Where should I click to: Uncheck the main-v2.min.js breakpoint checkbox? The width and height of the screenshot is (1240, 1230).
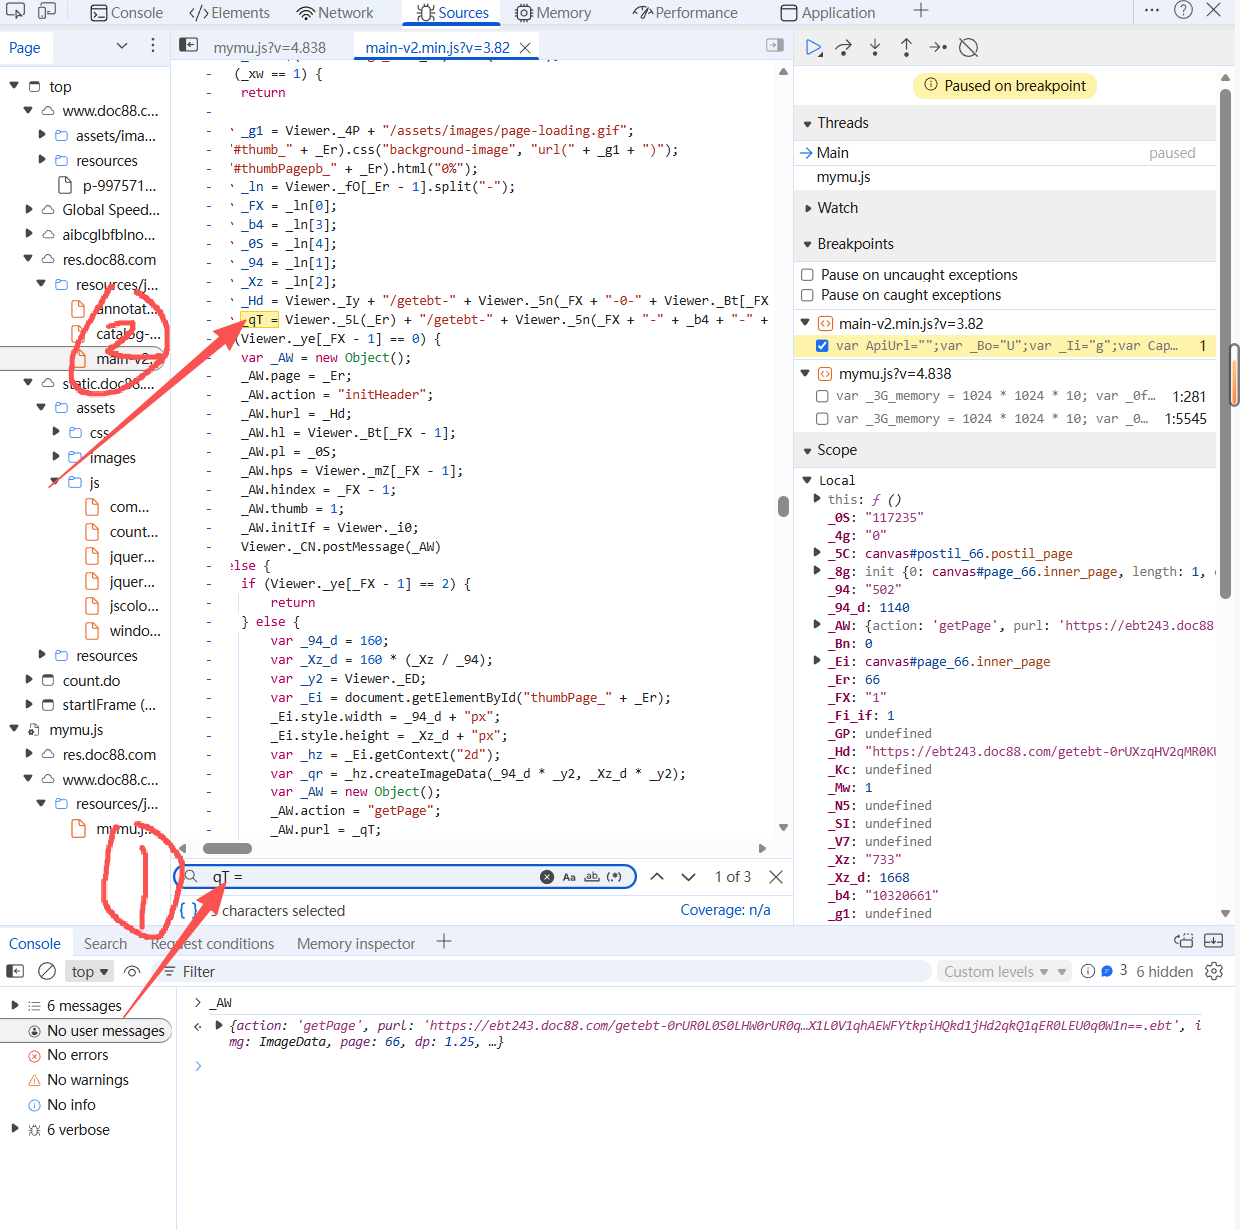(x=822, y=346)
